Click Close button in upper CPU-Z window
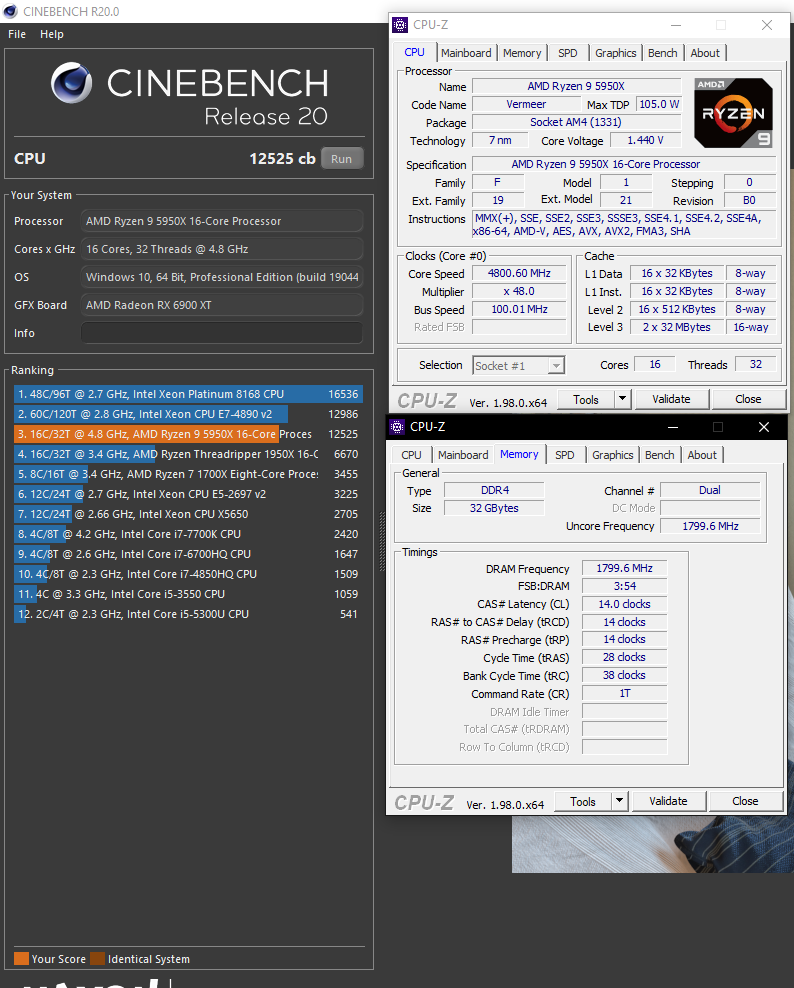Screen dimensions: 794x988 click(x=748, y=399)
